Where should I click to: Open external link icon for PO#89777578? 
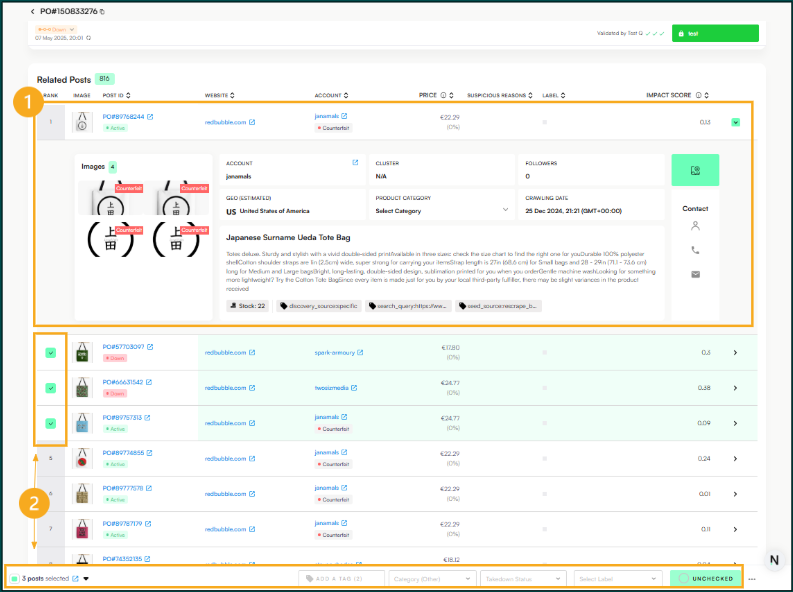point(149,488)
